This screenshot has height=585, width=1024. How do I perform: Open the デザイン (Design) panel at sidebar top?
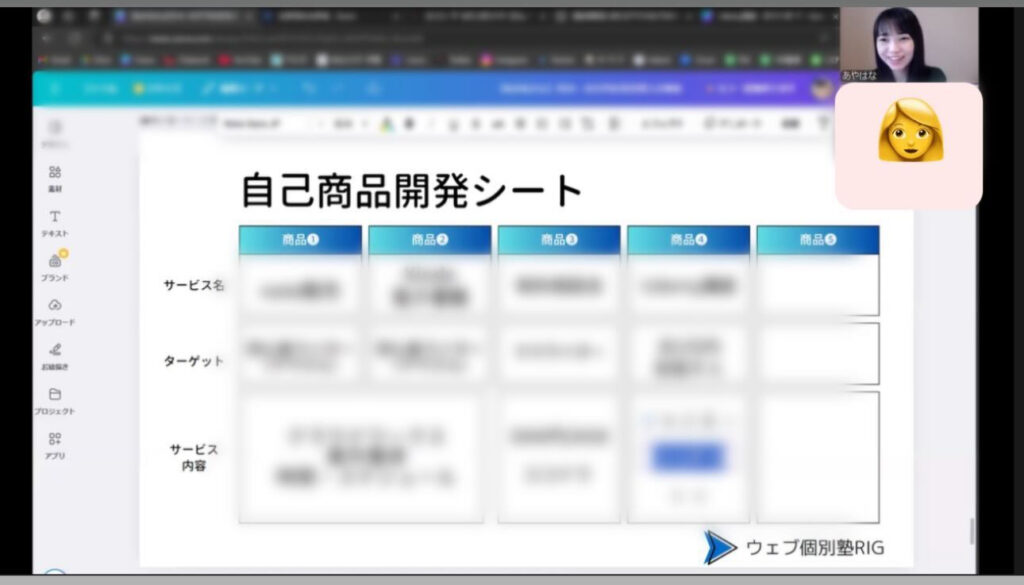tap(55, 132)
